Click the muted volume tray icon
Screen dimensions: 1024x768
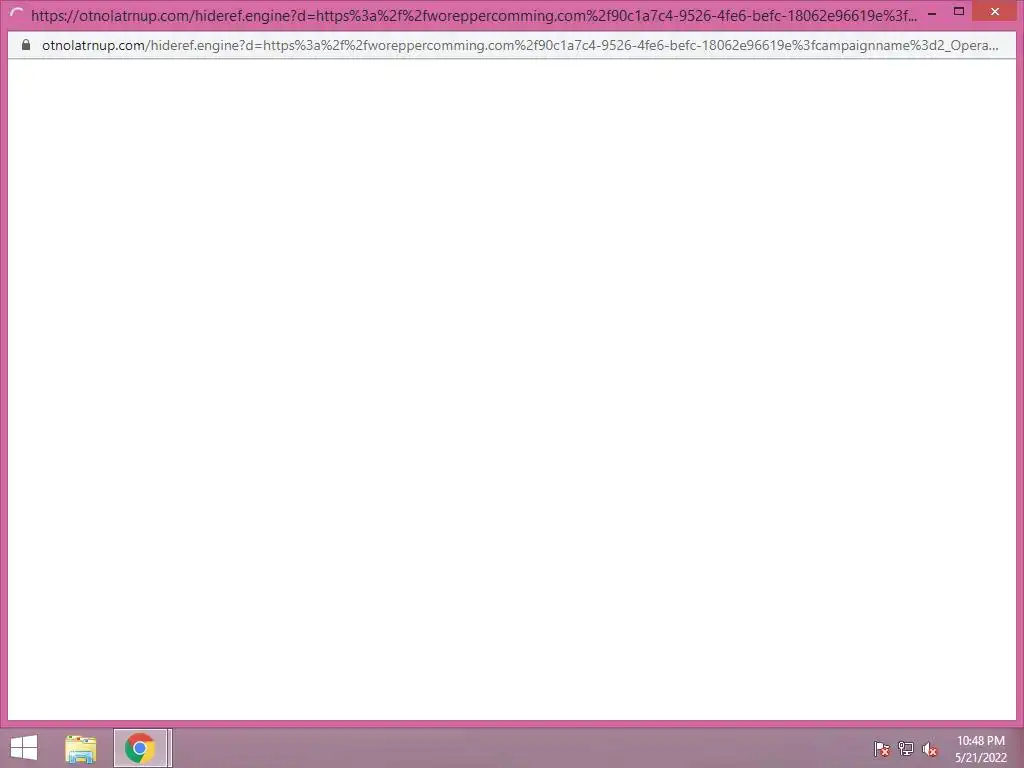pyautogui.click(x=930, y=749)
